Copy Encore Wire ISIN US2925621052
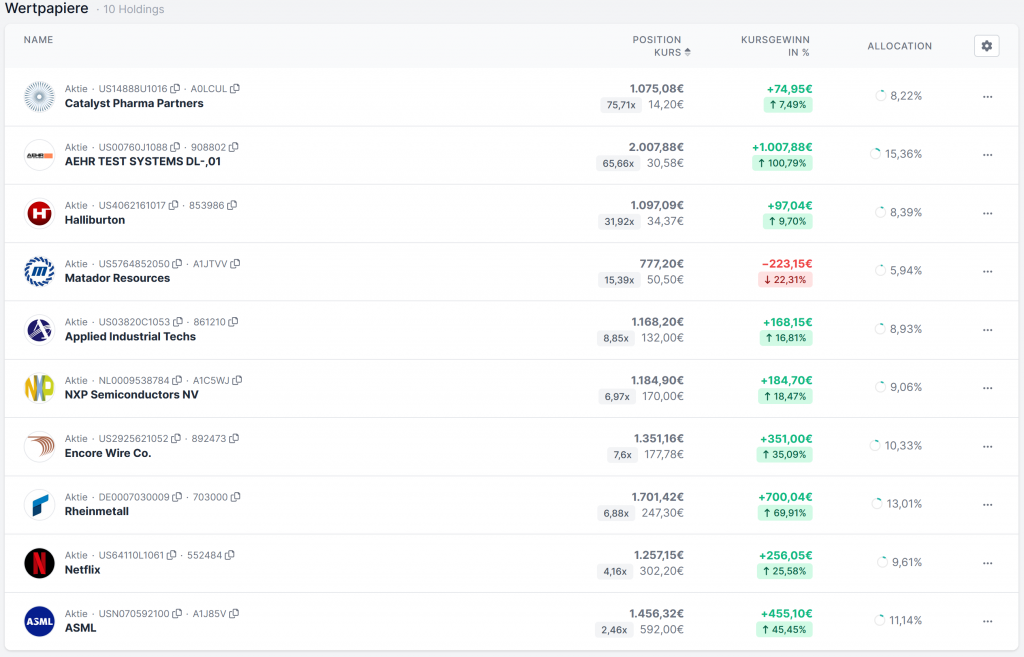The height and width of the screenshot is (657, 1024). 176,438
